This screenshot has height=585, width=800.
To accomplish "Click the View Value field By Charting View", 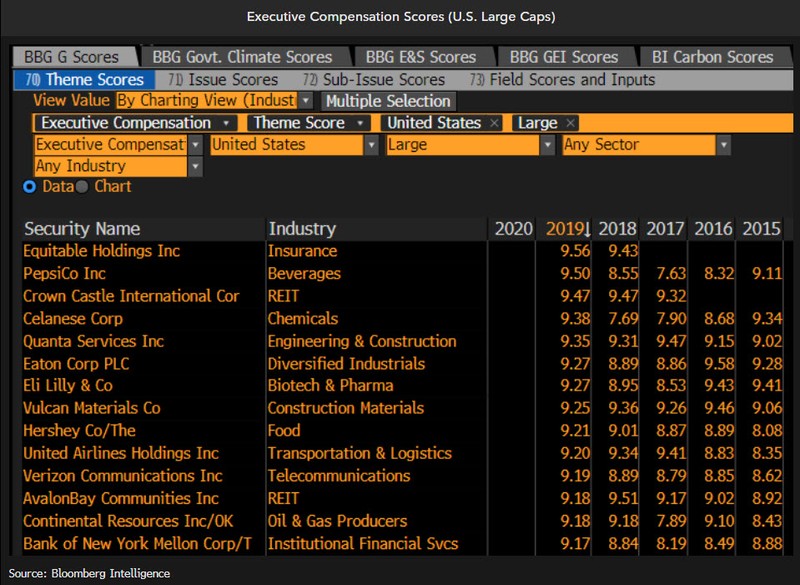I will [207, 100].
